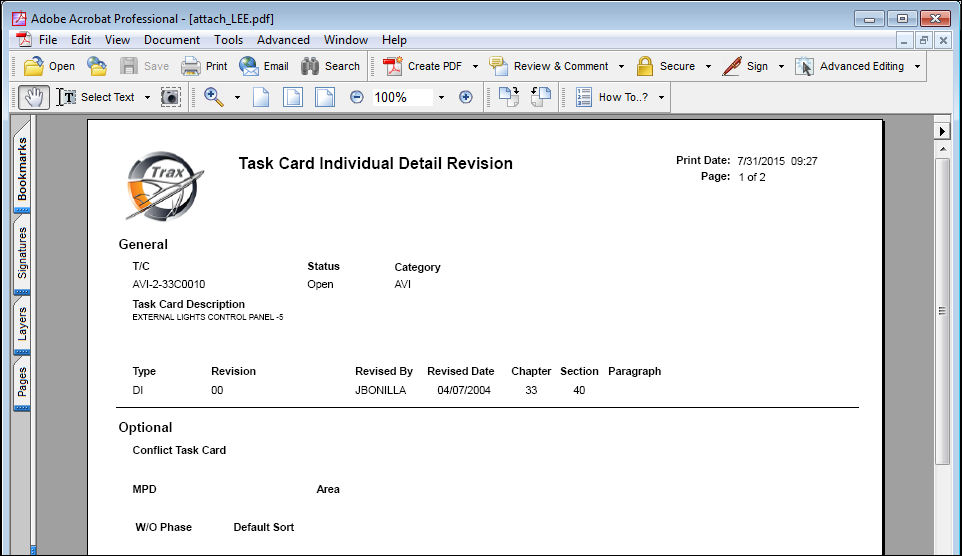Image resolution: width=962 pixels, height=556 pixels.
Task: Open the Layers side tab
Action: coord(22,324)
